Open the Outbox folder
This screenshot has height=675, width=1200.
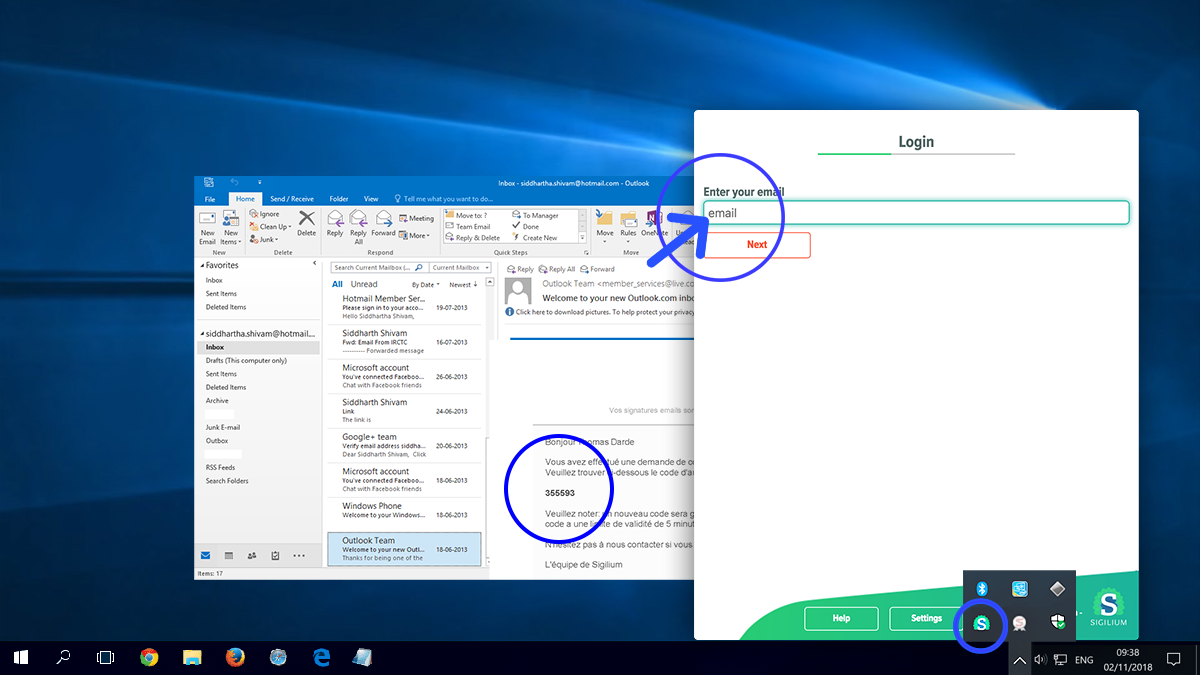[x=217, y=441]
